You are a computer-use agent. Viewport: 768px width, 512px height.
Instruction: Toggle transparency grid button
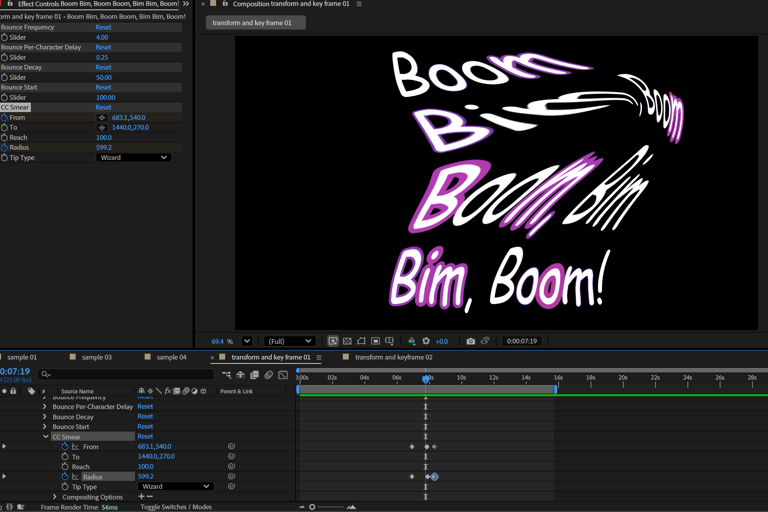[347, 341]
